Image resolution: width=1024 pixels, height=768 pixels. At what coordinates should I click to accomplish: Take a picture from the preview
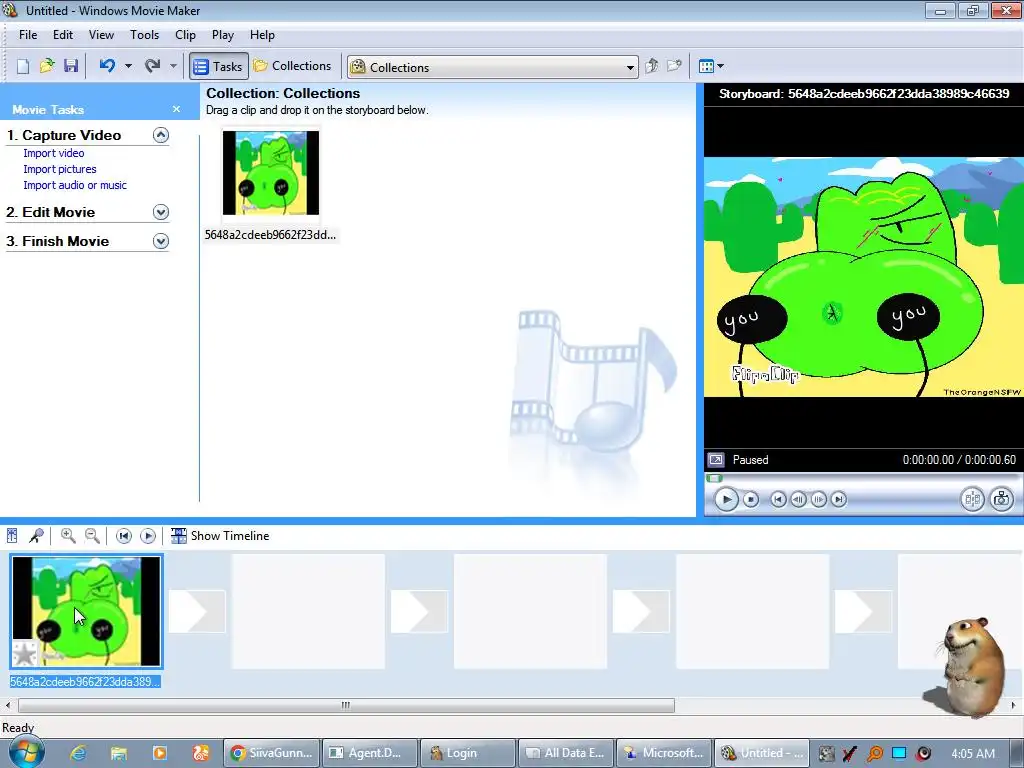(1002, 500)
